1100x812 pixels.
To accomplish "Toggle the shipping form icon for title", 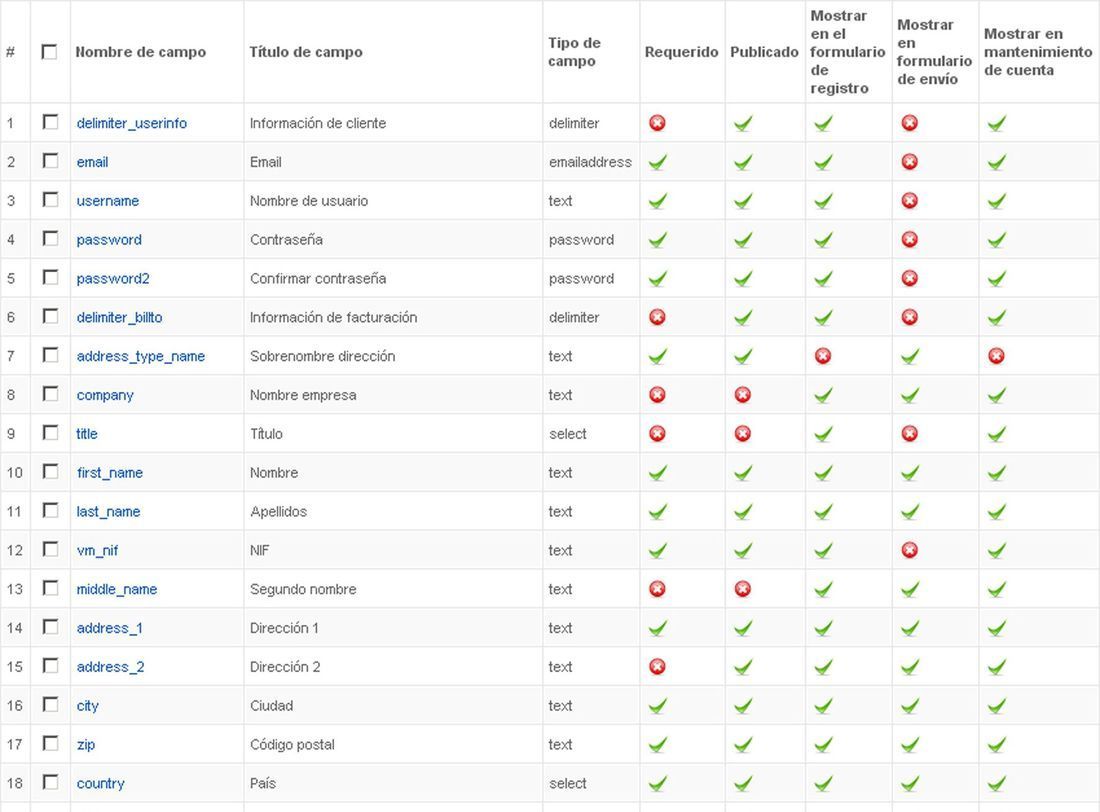I will point(909,434).
